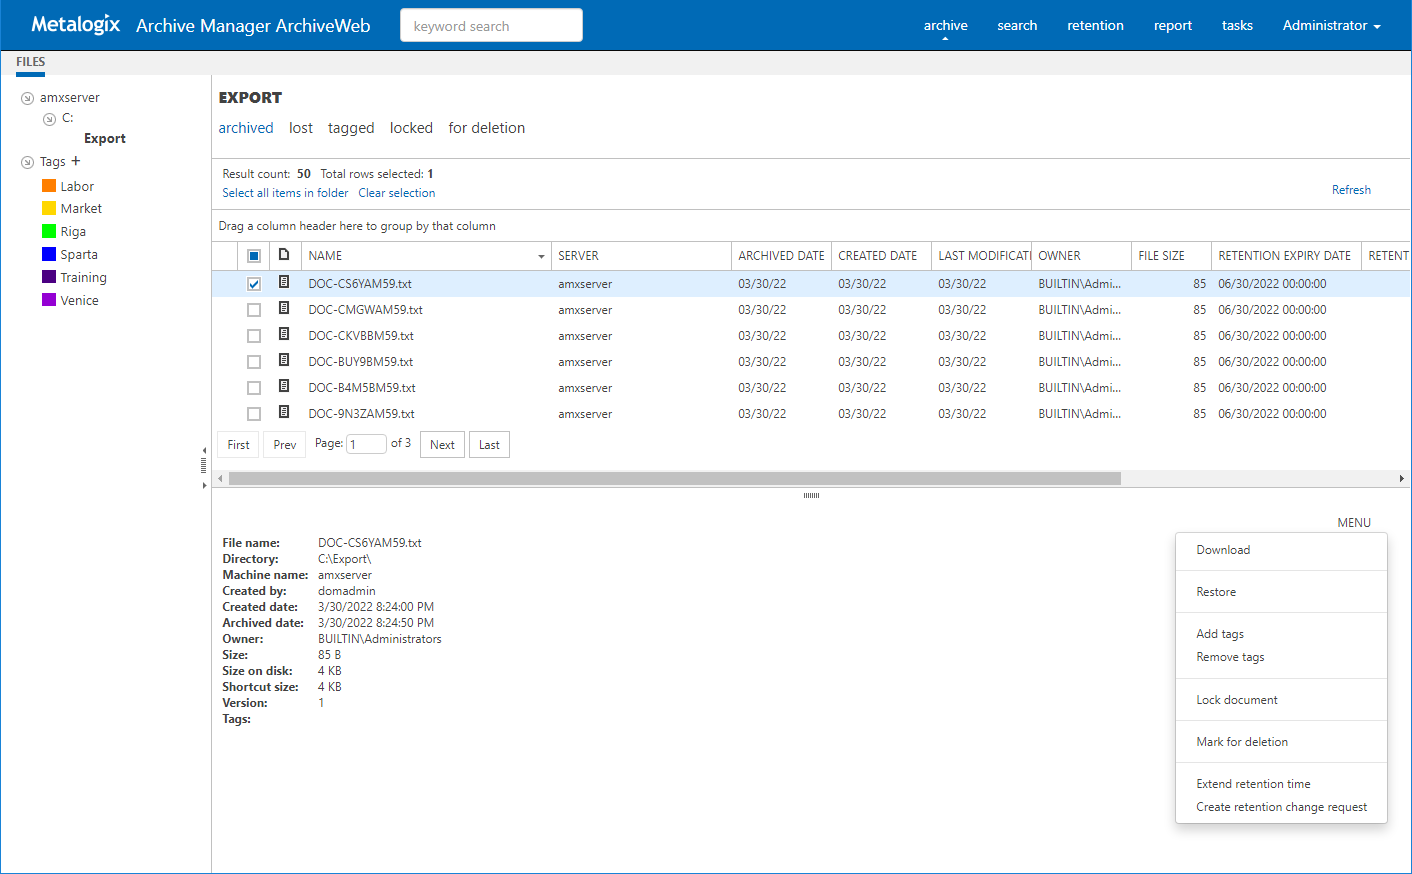1412x874 pixels.
Task: Add a new tag with plus icon
Action: click(76, 161)
